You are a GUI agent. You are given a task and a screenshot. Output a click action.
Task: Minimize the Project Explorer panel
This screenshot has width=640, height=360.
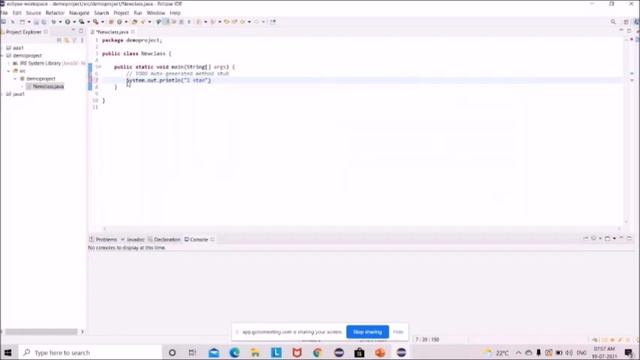coord(73,31)
